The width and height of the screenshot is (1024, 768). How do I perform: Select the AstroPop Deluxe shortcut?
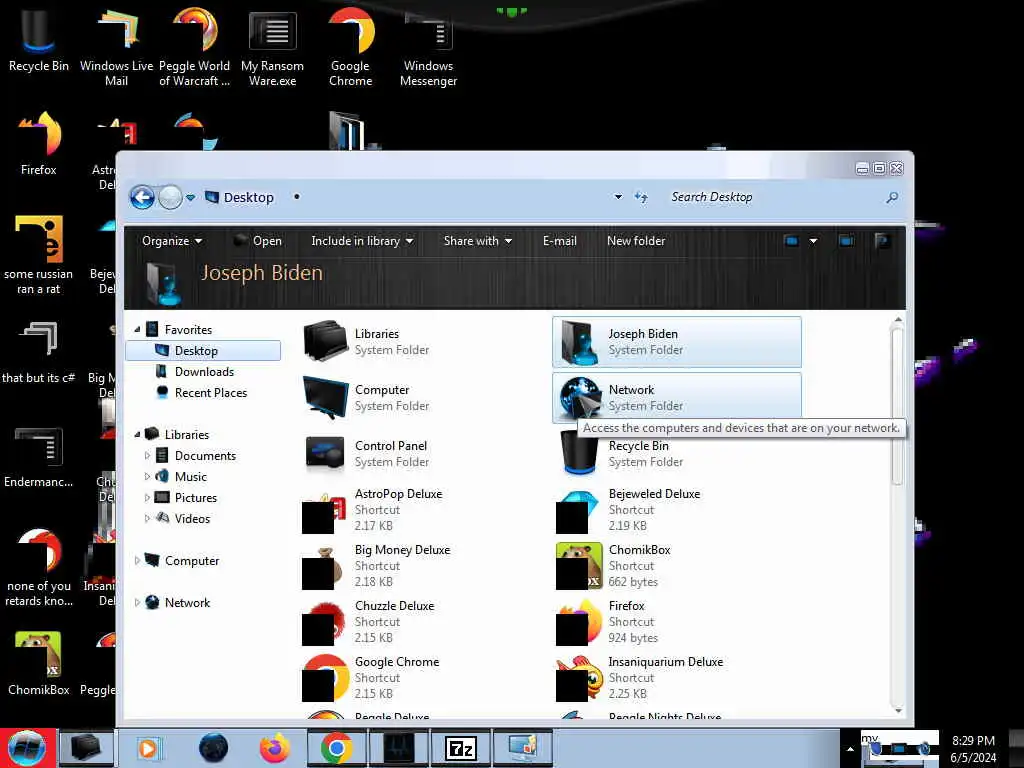pos(422,510)
